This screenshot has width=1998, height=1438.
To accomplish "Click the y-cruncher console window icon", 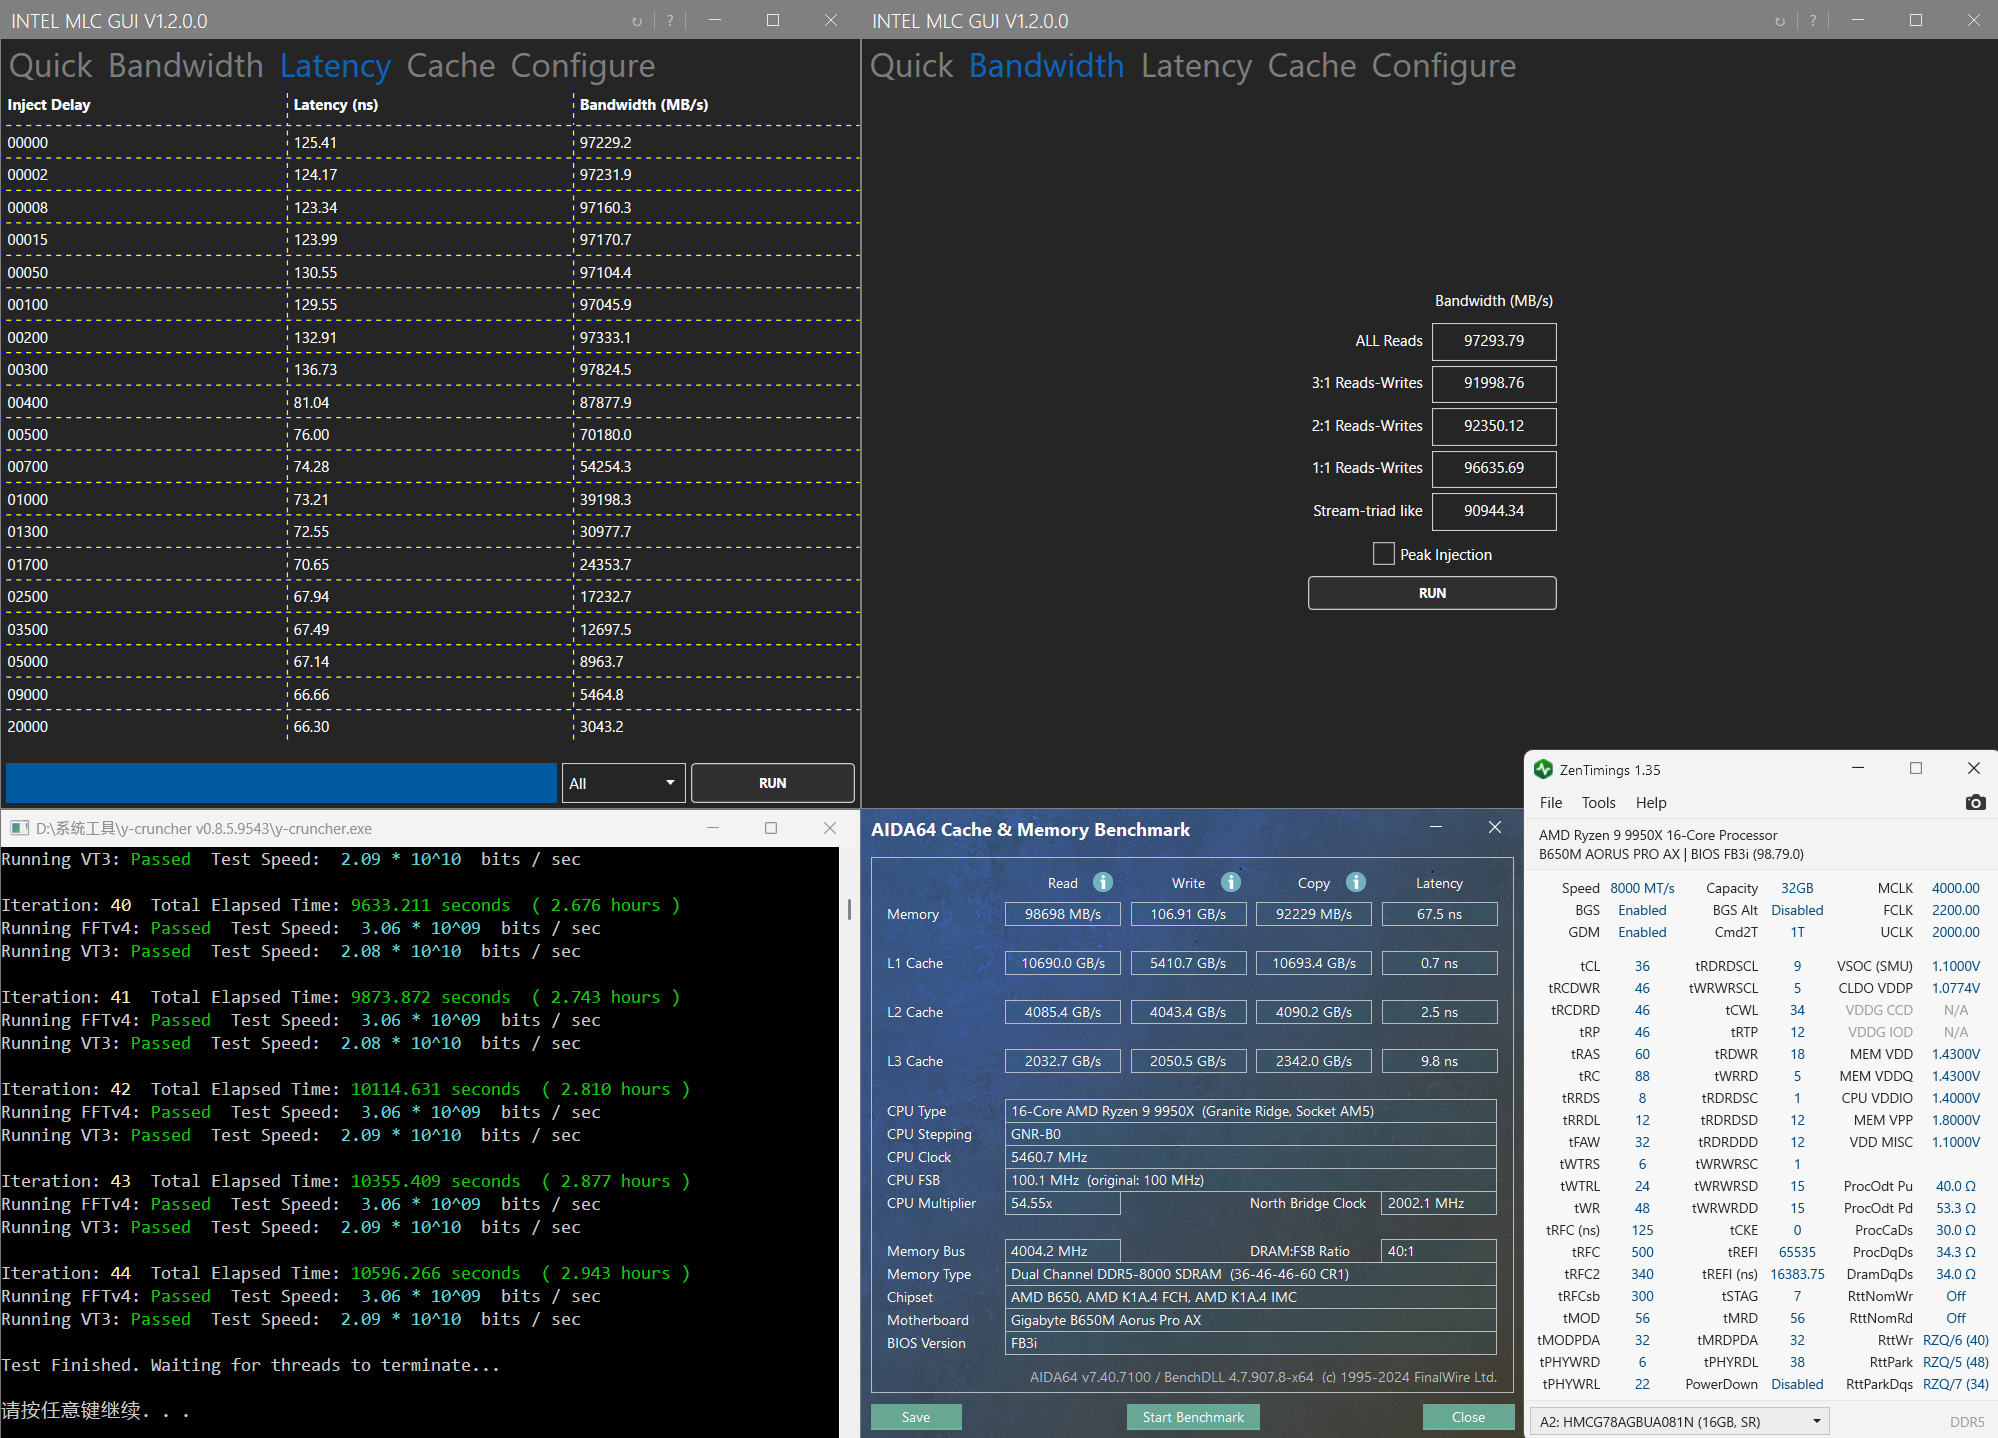I will [19, 828].
